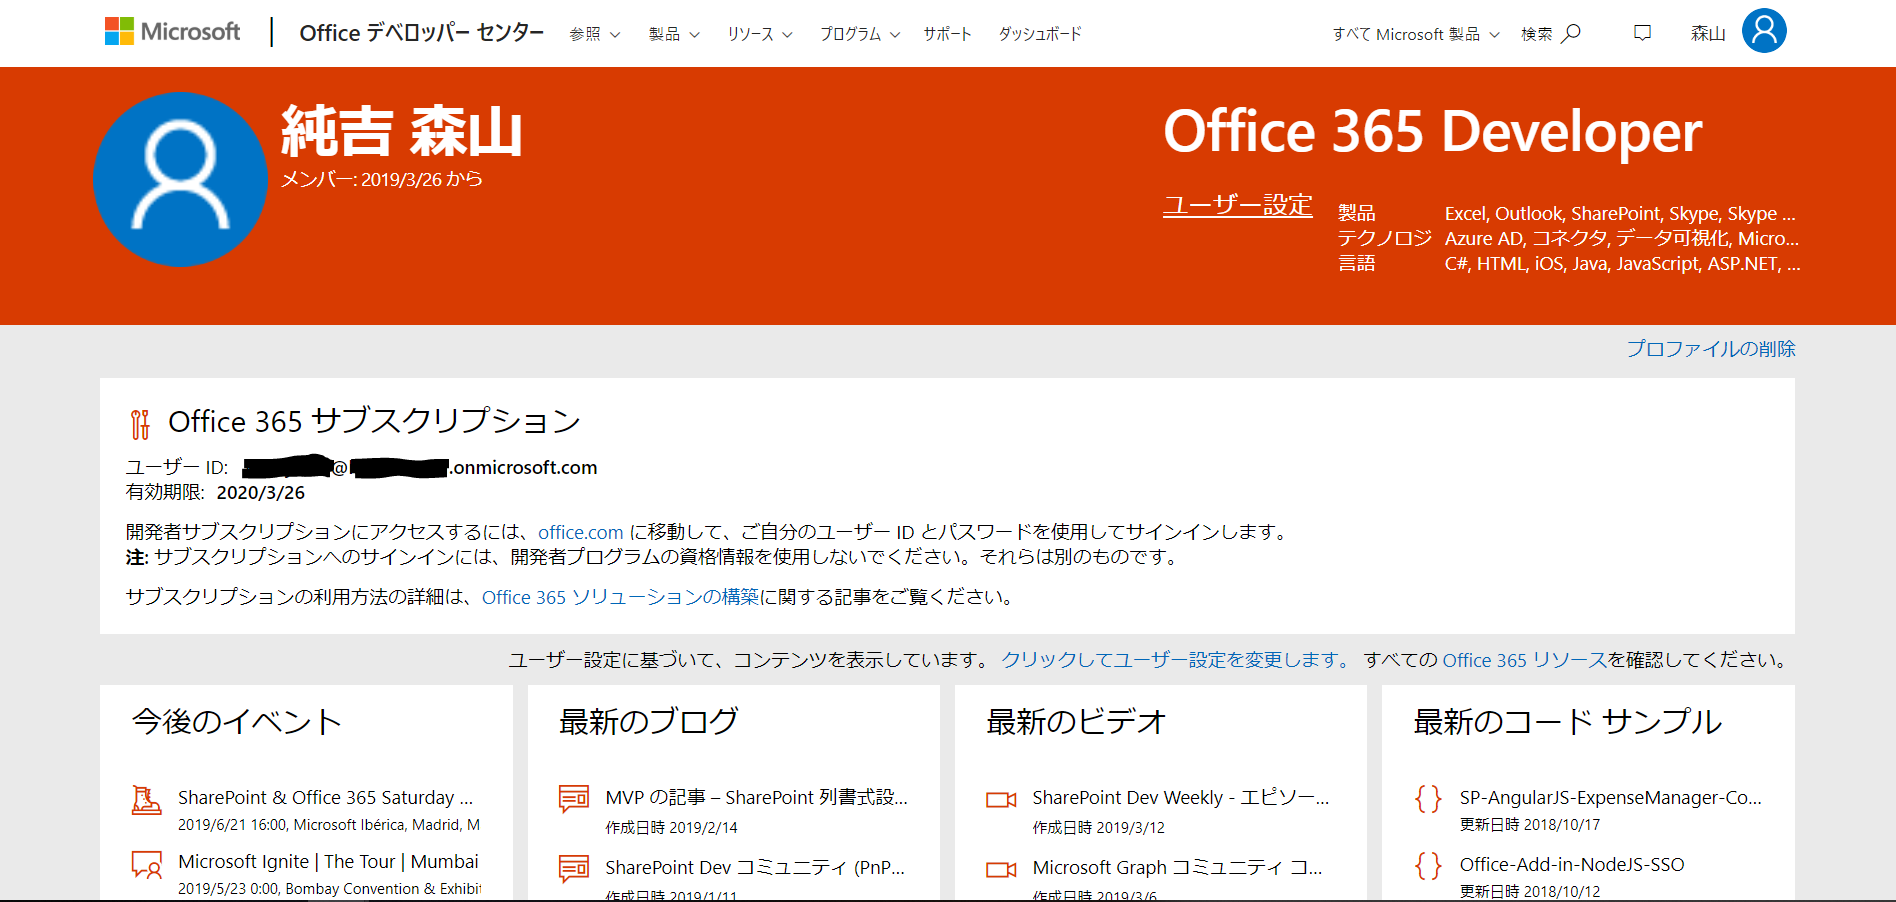Click the SharePoint & Office 365 Saturday event icon
1896x902 pixels.
(x=146, y=800)
